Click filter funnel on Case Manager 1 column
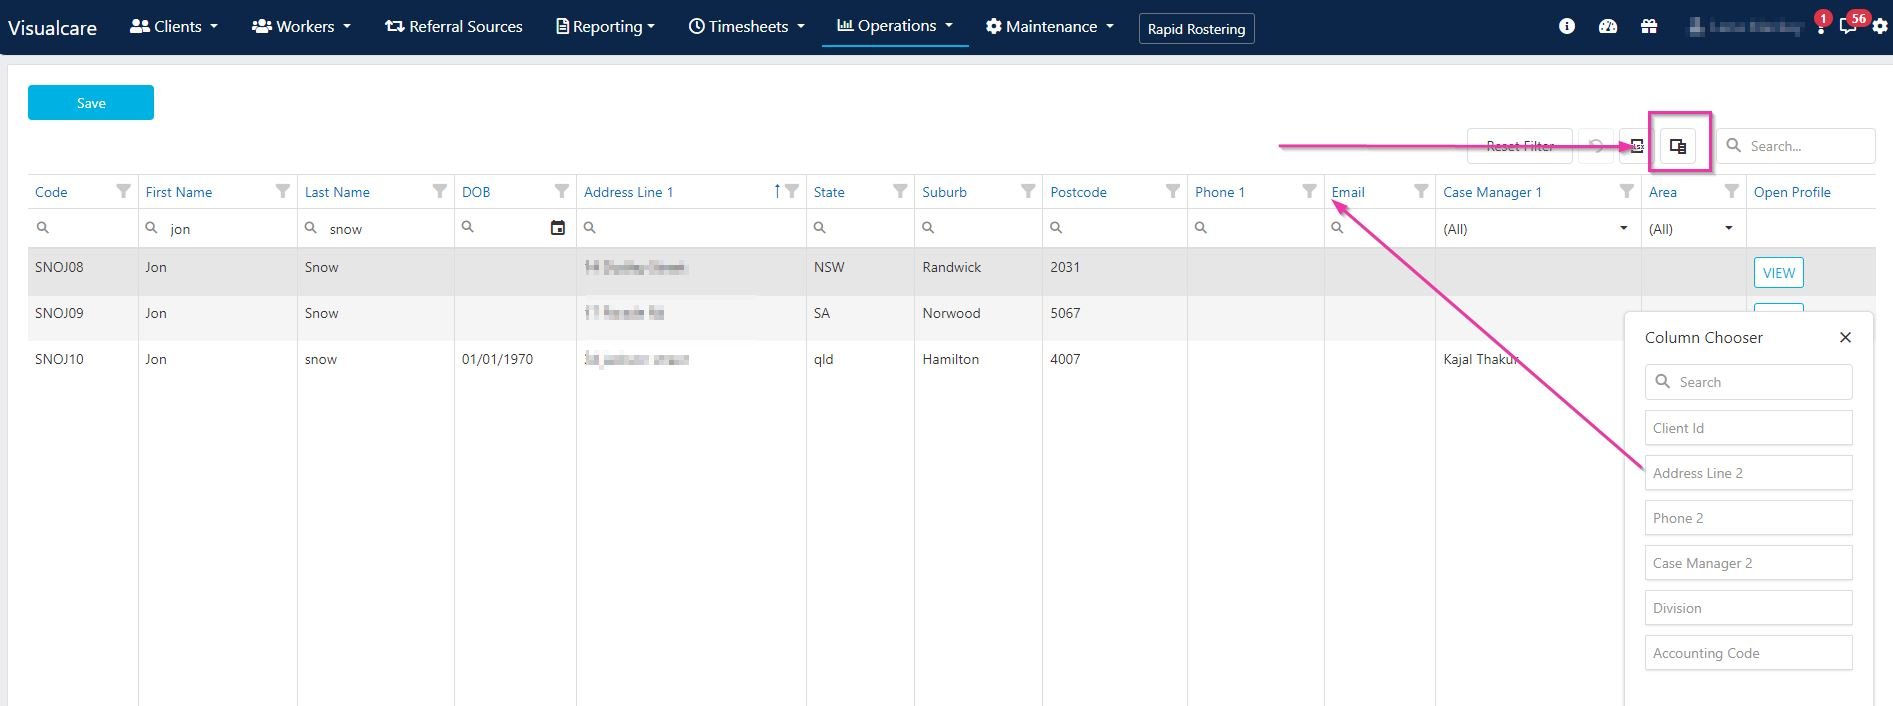This screenshot has width=1893, height=706. pos(1627,191)
